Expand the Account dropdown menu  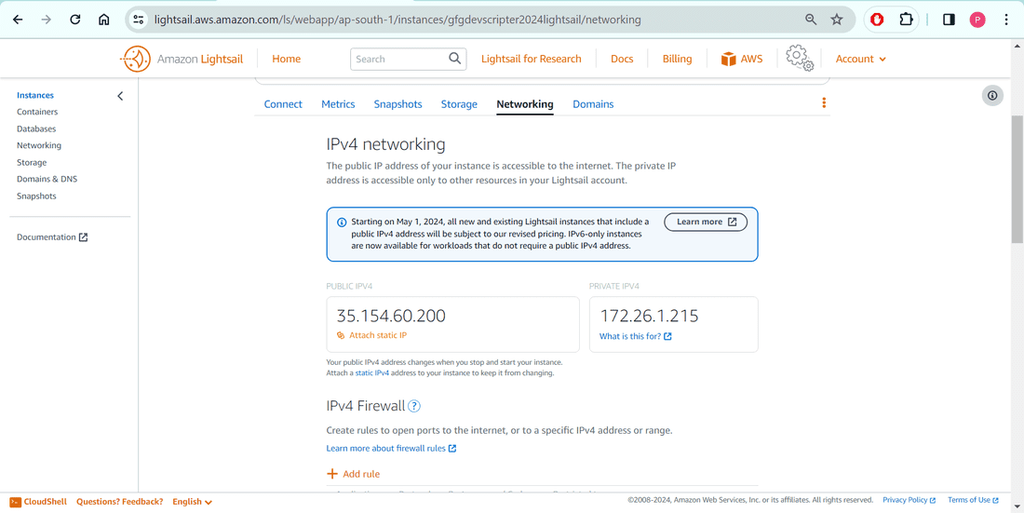pyautogui.click(x=861, y=59)
